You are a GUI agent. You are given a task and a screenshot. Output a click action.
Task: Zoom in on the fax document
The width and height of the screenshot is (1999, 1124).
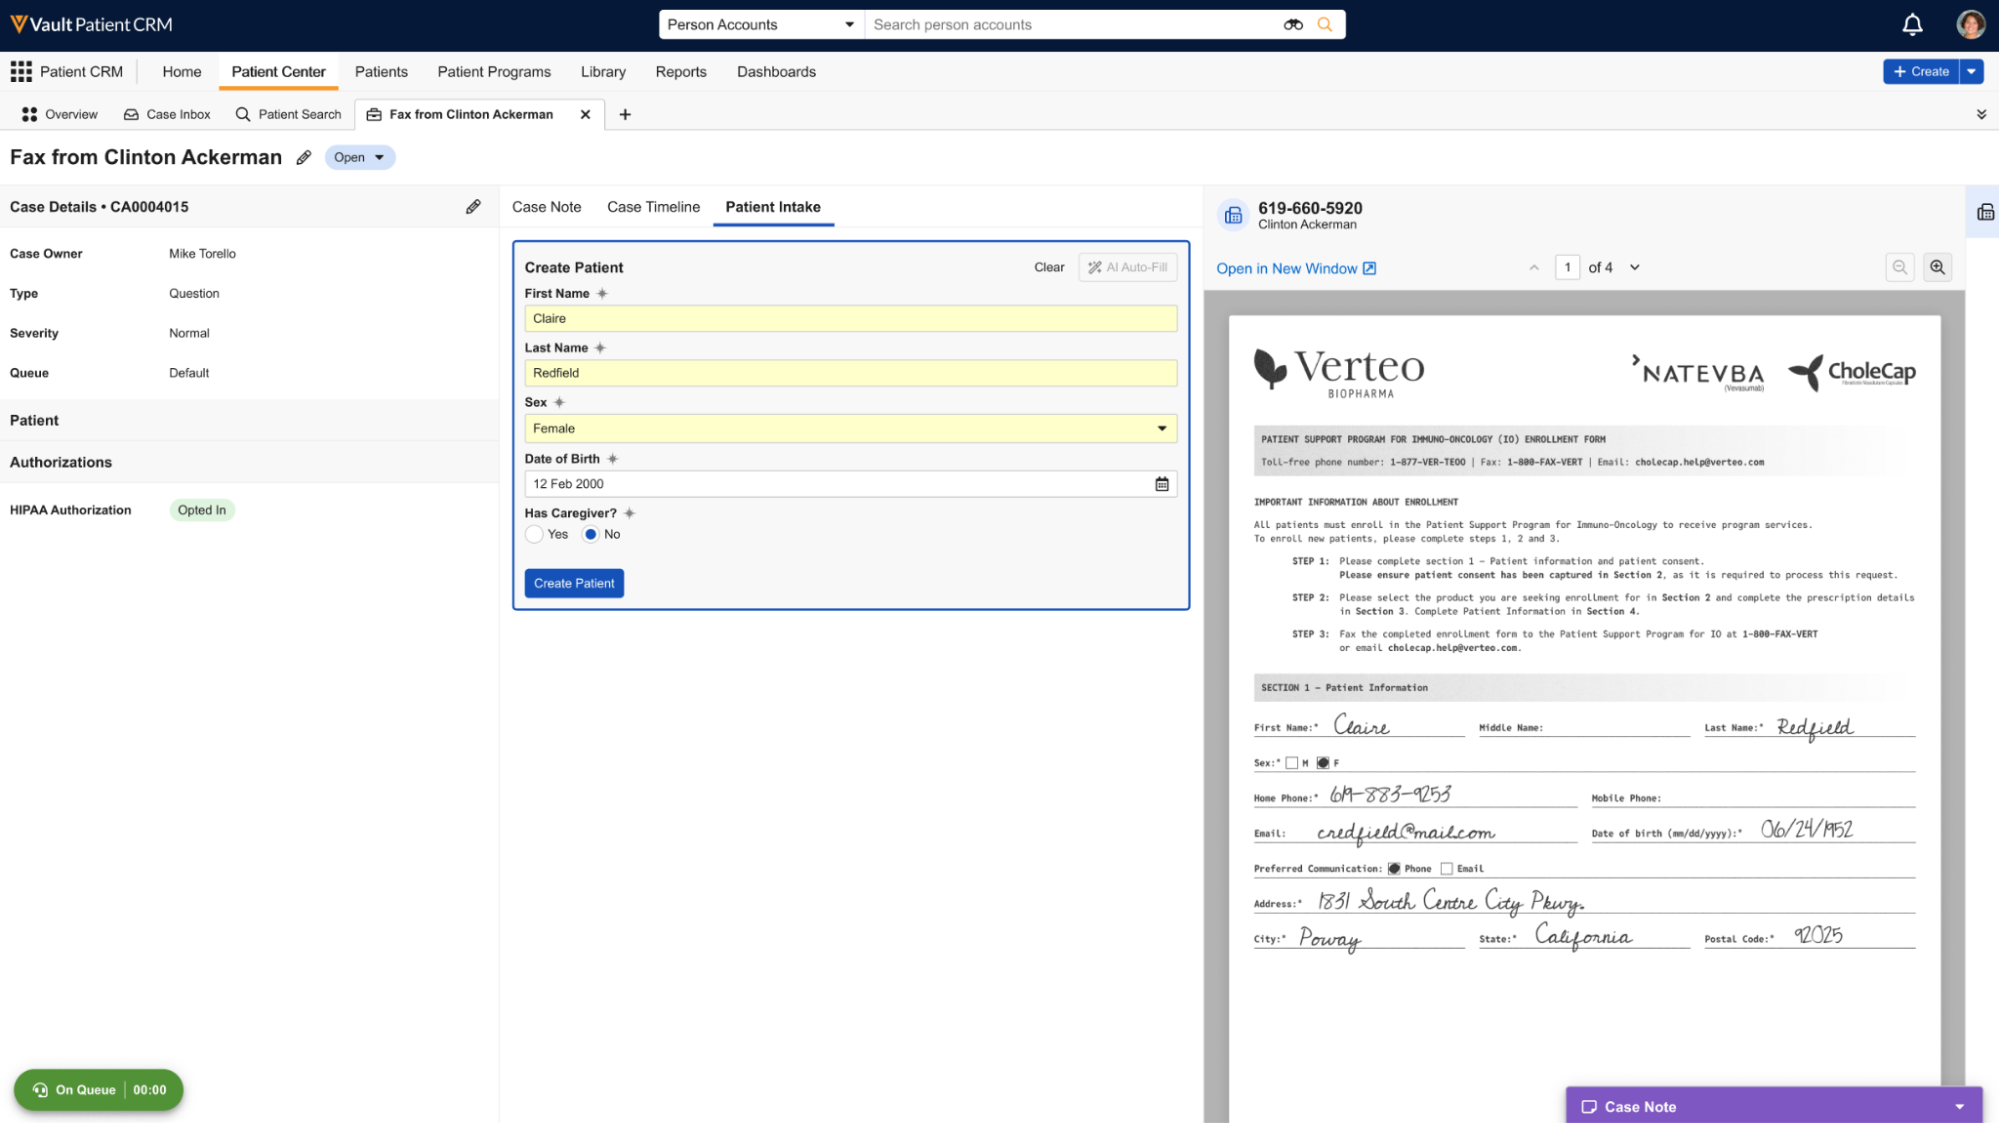[x=1937, y=267]
